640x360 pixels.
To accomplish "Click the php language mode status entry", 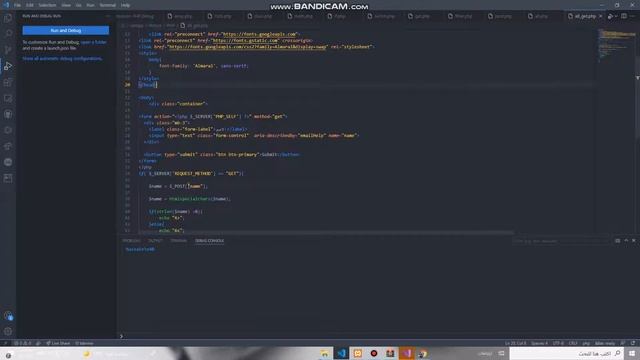I will pos(586,343).
